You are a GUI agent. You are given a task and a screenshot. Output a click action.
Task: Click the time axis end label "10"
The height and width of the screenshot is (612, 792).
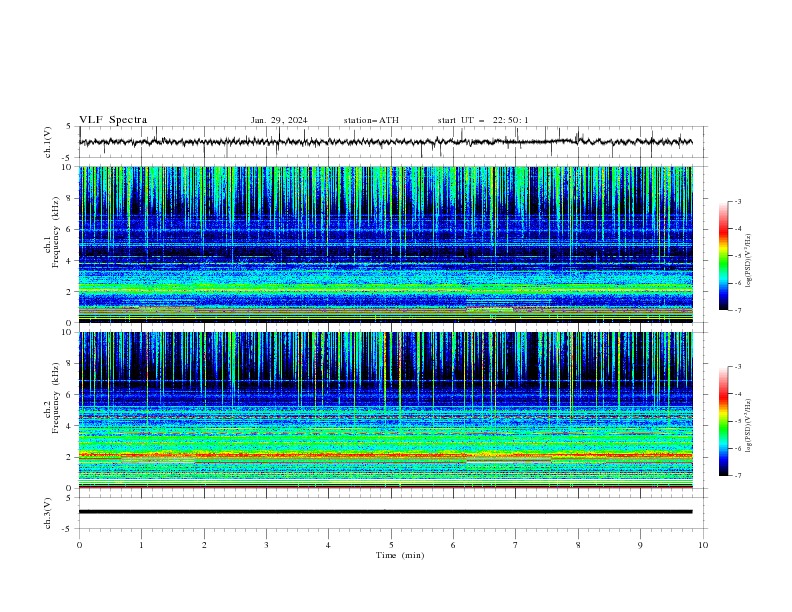click(x=703, y=545)
